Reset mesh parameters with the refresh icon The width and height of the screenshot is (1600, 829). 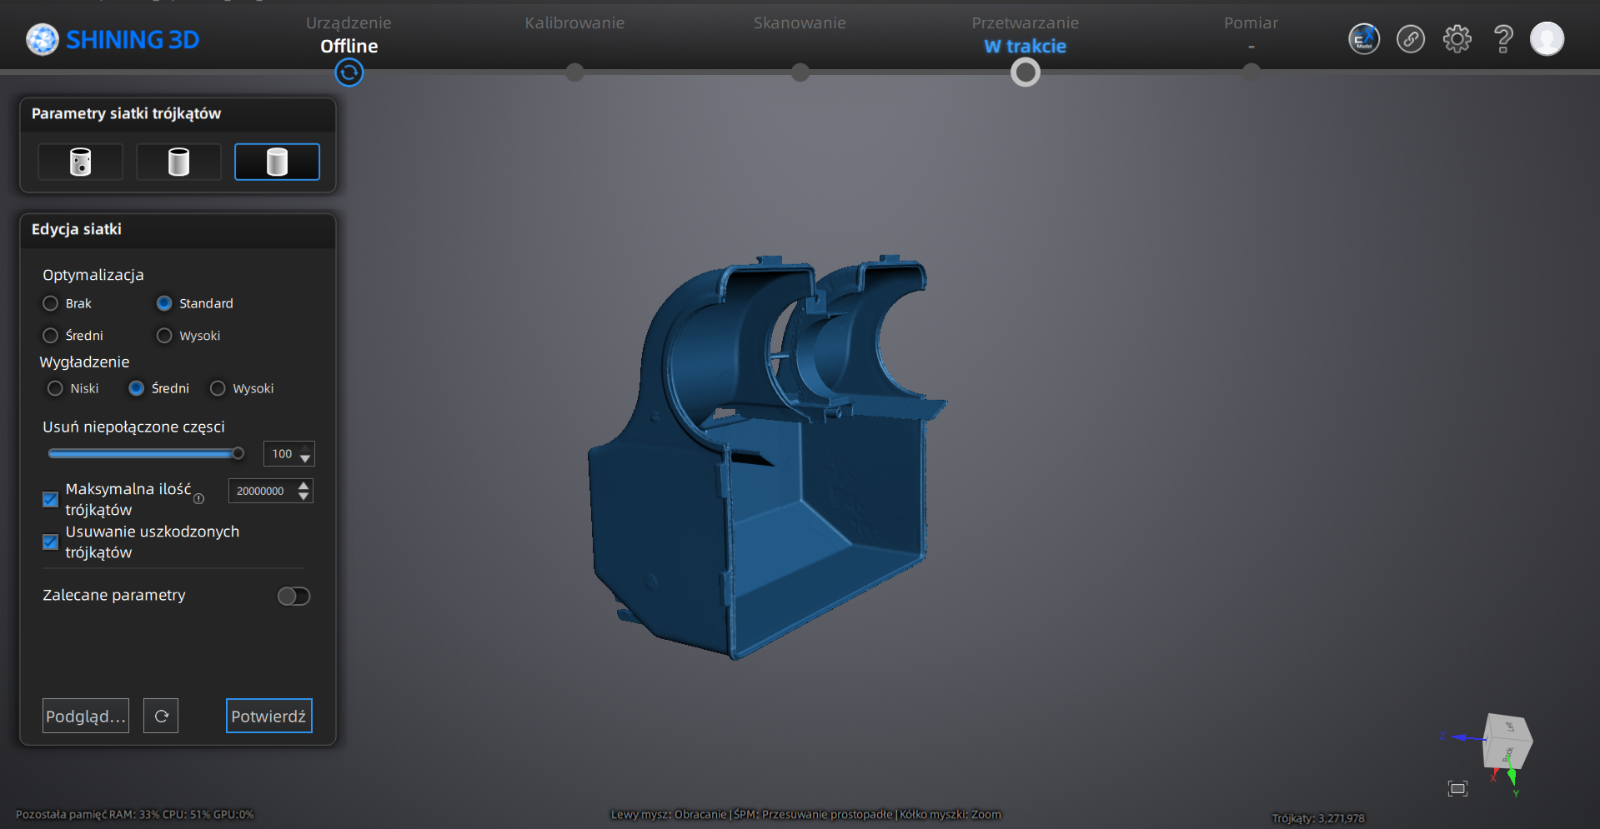click(x=161, y=716)
